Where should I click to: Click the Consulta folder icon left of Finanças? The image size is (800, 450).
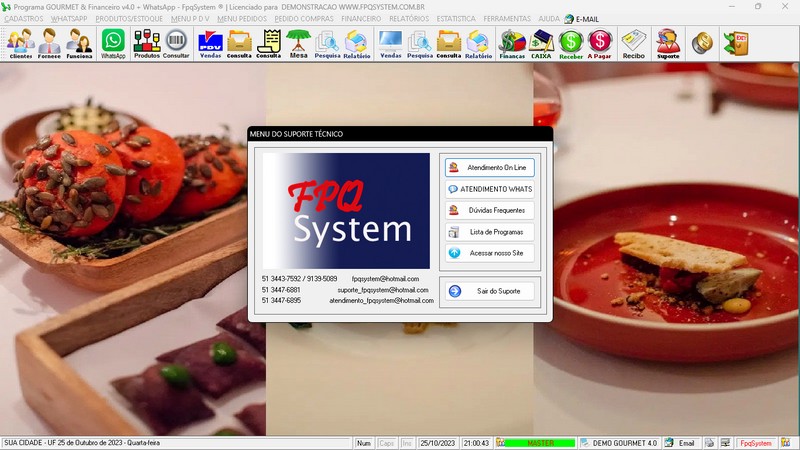(x=448, y=43)
